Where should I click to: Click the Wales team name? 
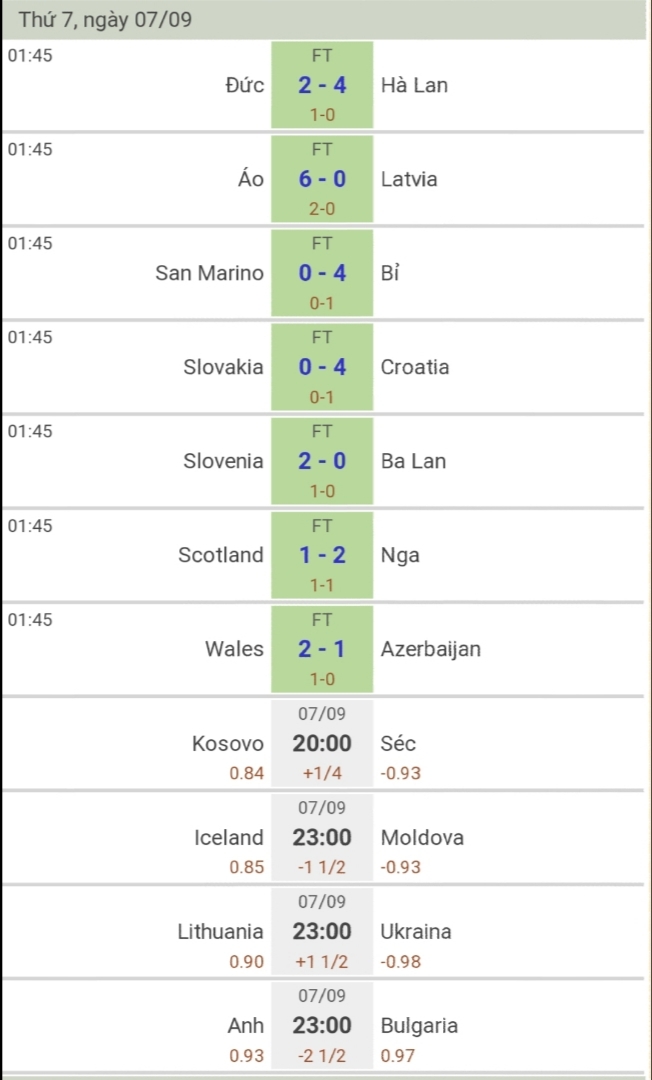click(x=234, y=649)
